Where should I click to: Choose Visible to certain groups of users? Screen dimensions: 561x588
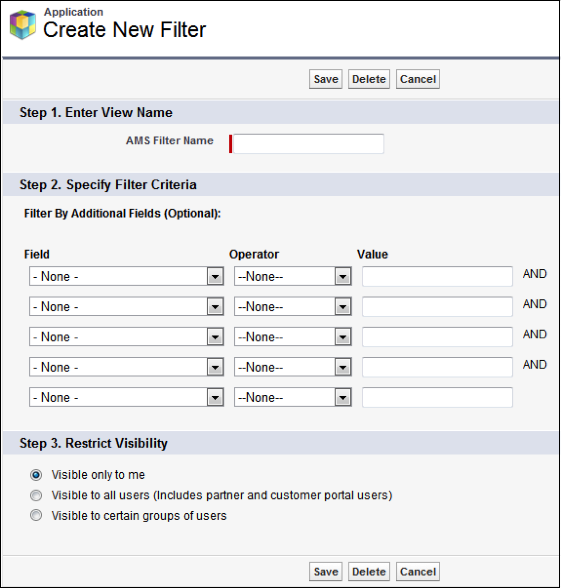click(x=36, y=515)
